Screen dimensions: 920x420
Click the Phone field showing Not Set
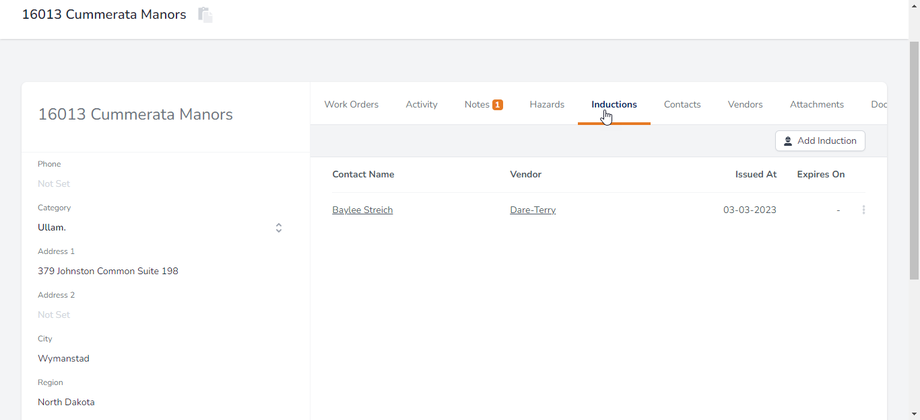54,184
